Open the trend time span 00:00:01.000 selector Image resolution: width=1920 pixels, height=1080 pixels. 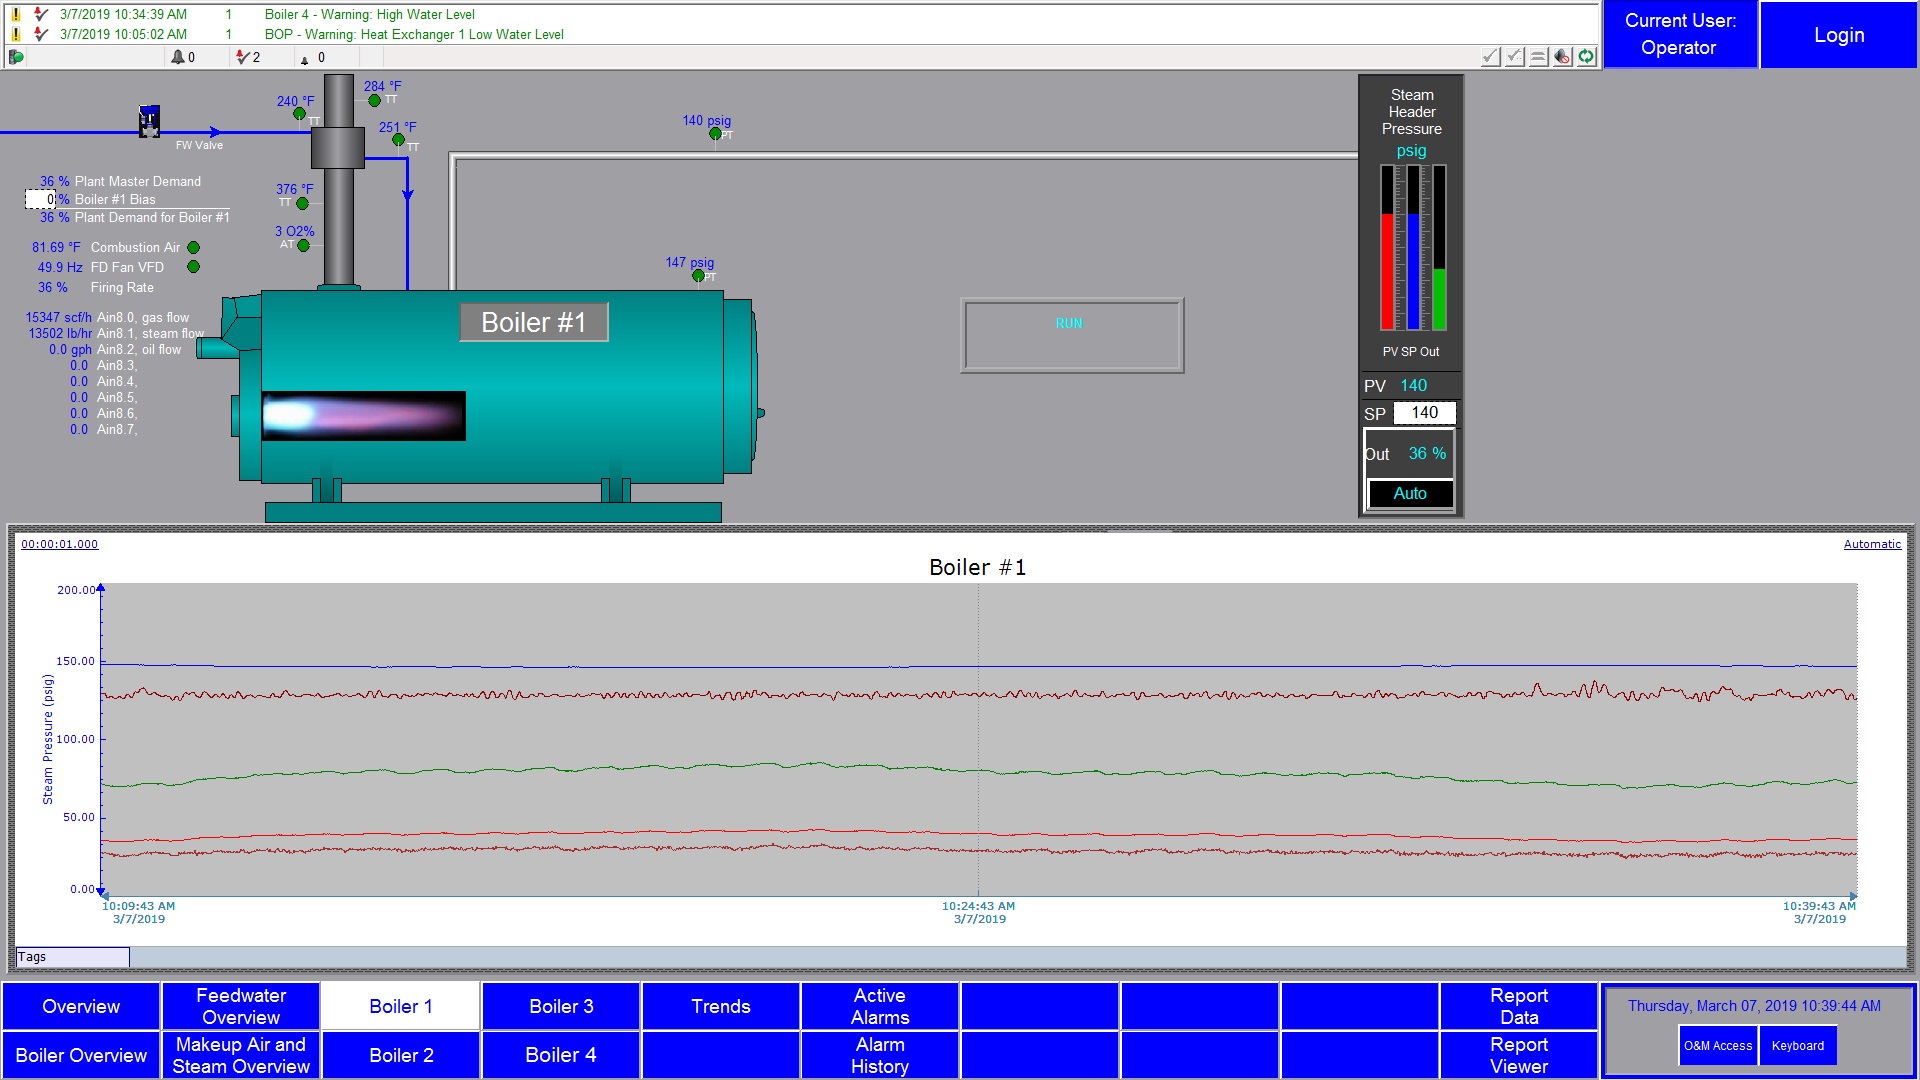tap(60, 544)
